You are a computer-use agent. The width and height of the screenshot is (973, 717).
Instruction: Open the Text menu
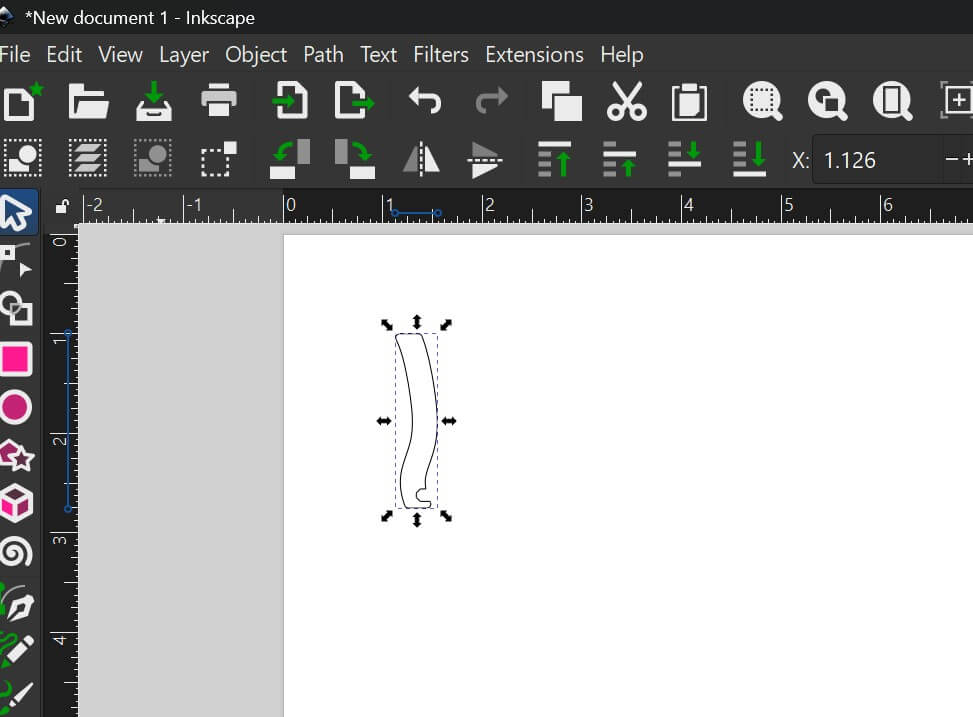pyautogui.click(x=379, y=55)
